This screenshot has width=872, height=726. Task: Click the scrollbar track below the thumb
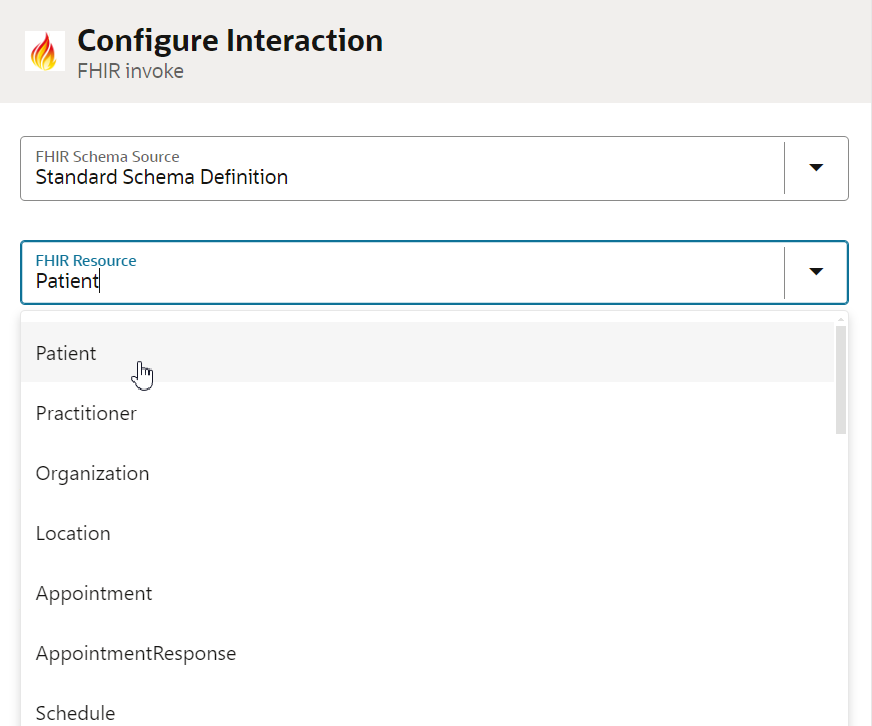point(841,580)
